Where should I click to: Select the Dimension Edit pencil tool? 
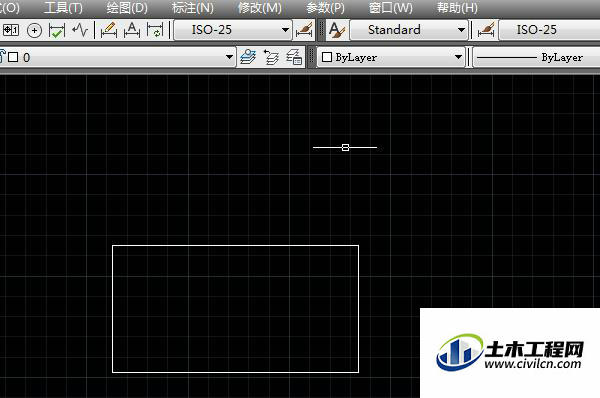pyautogui.click(x=109, y=30)
